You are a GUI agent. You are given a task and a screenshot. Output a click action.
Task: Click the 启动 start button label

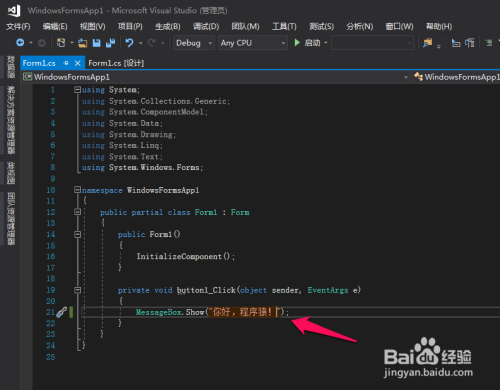point(312,43)
